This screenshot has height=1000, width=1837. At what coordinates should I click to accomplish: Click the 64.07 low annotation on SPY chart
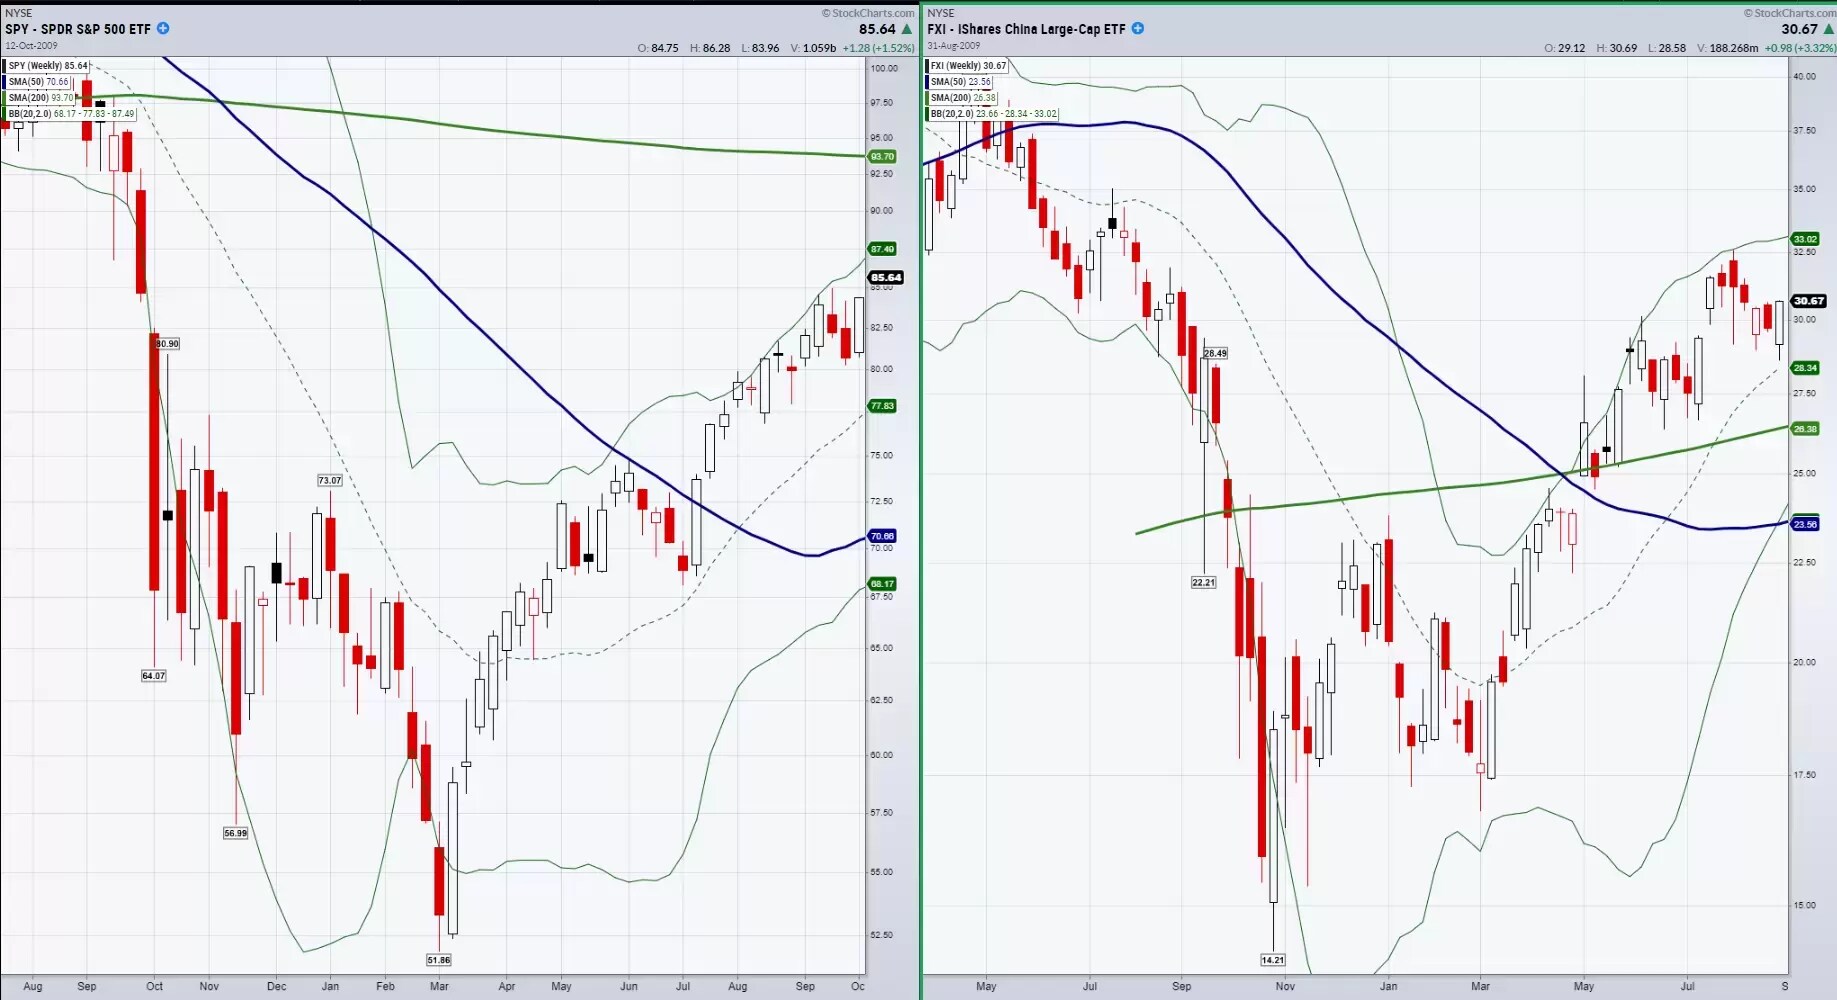click(154, 676)
